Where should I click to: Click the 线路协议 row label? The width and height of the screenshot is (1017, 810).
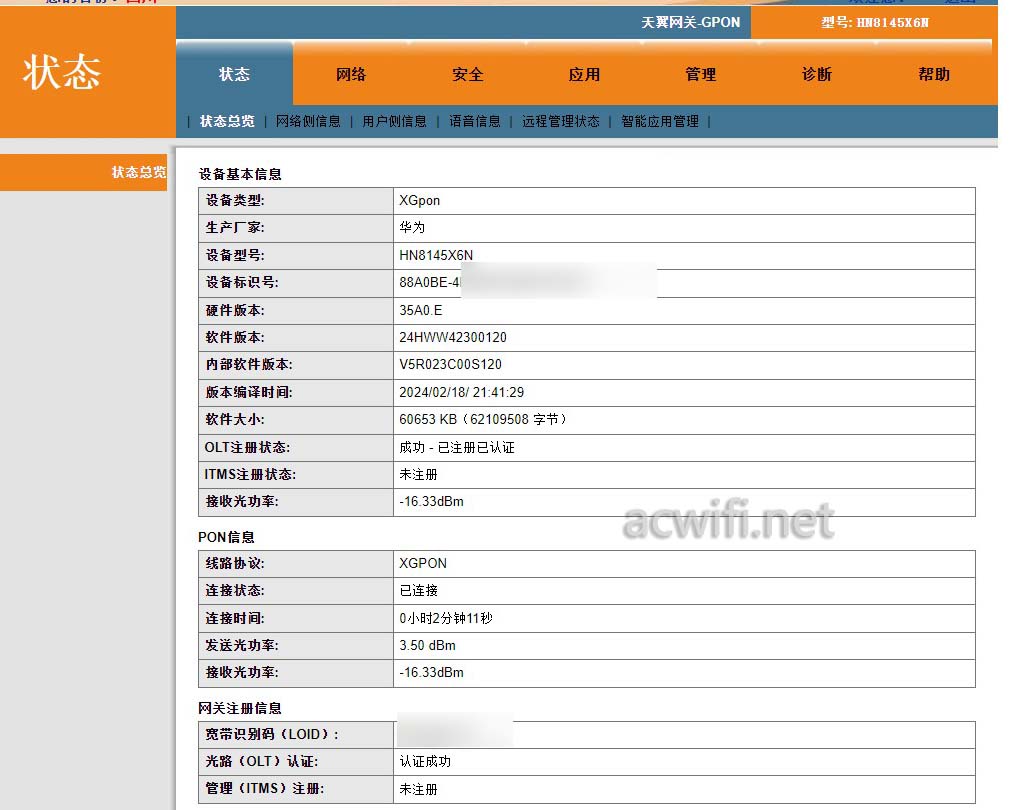coord(235,563)
